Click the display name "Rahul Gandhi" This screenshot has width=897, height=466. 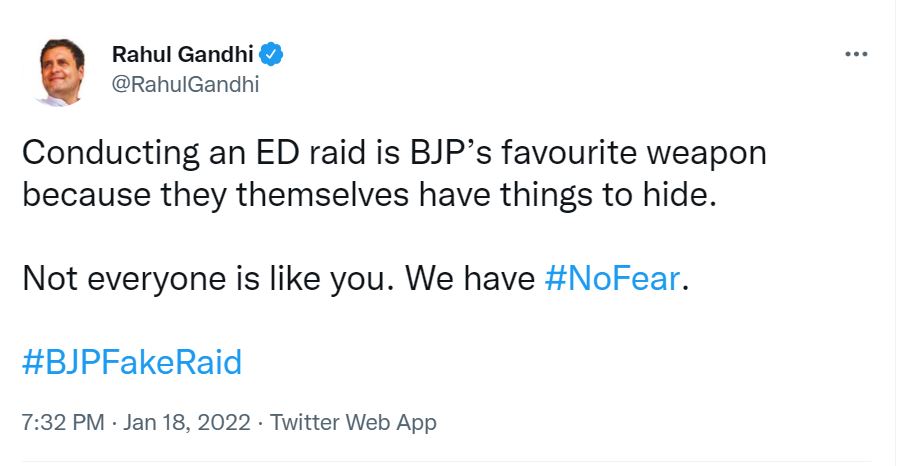pos(183,54)
